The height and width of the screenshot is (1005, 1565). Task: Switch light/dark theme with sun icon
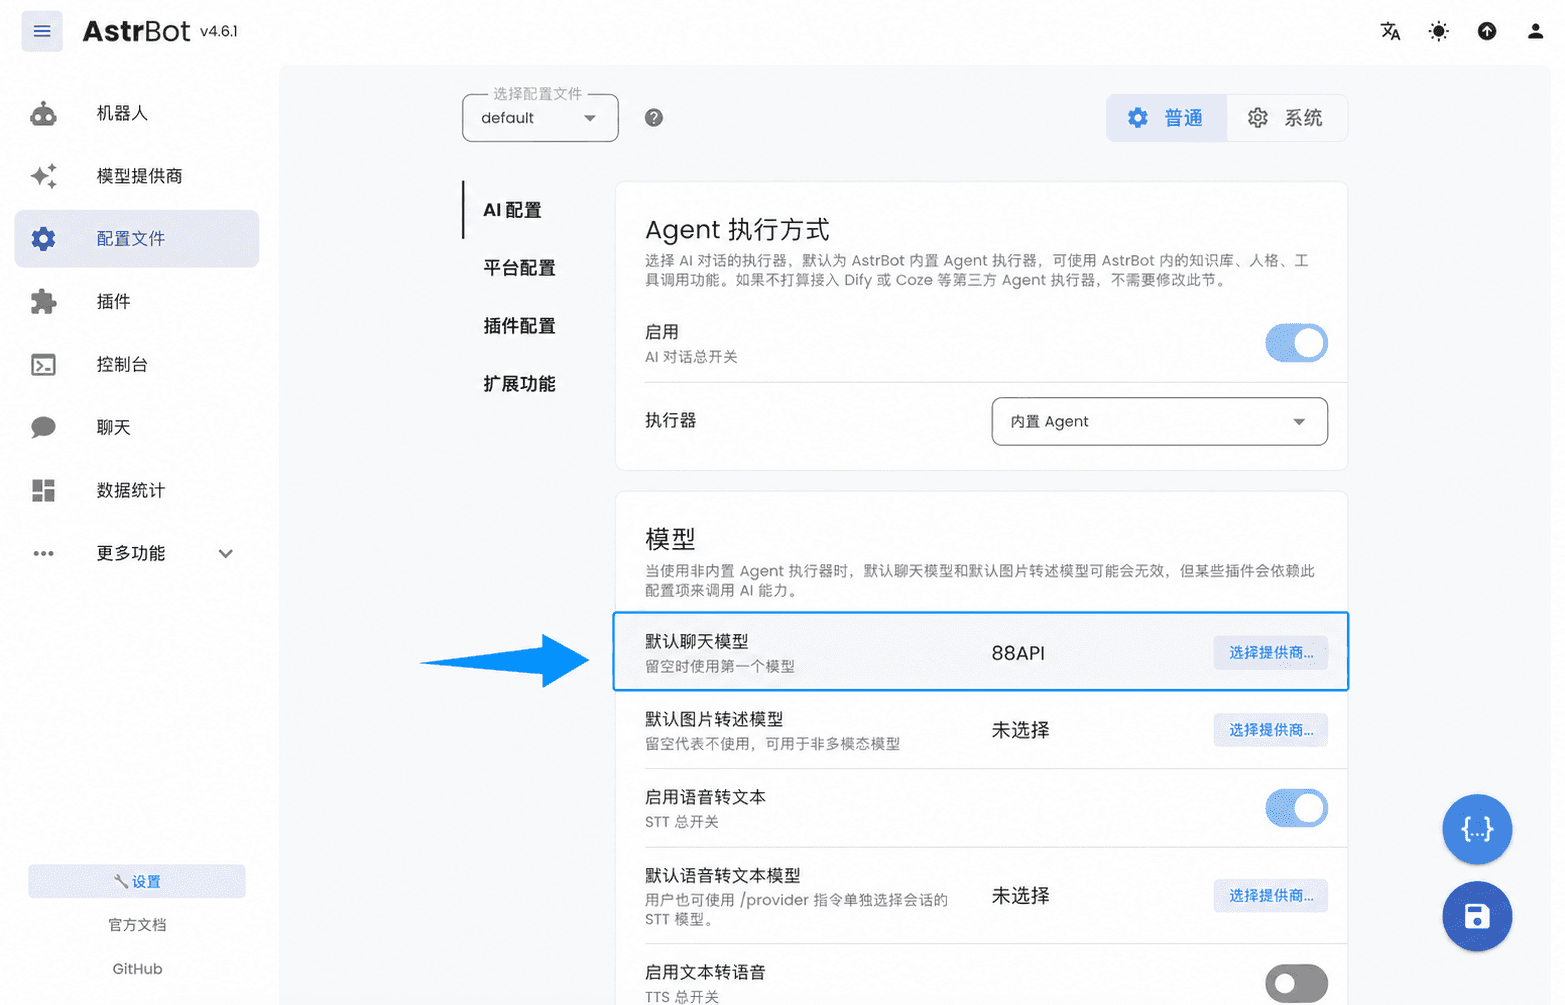(x=1438, y=31)
